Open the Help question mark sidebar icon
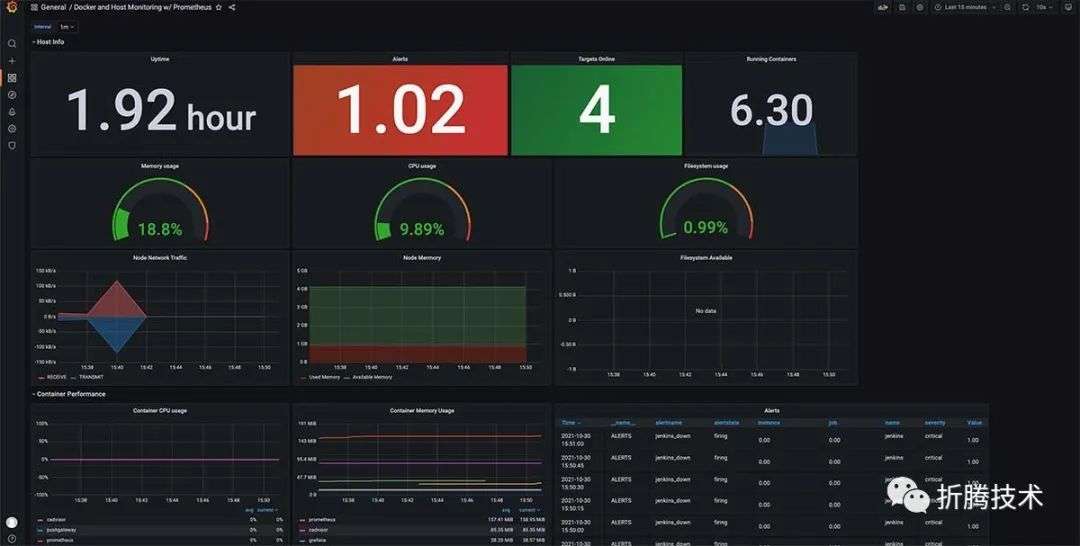 coord(12,538)
